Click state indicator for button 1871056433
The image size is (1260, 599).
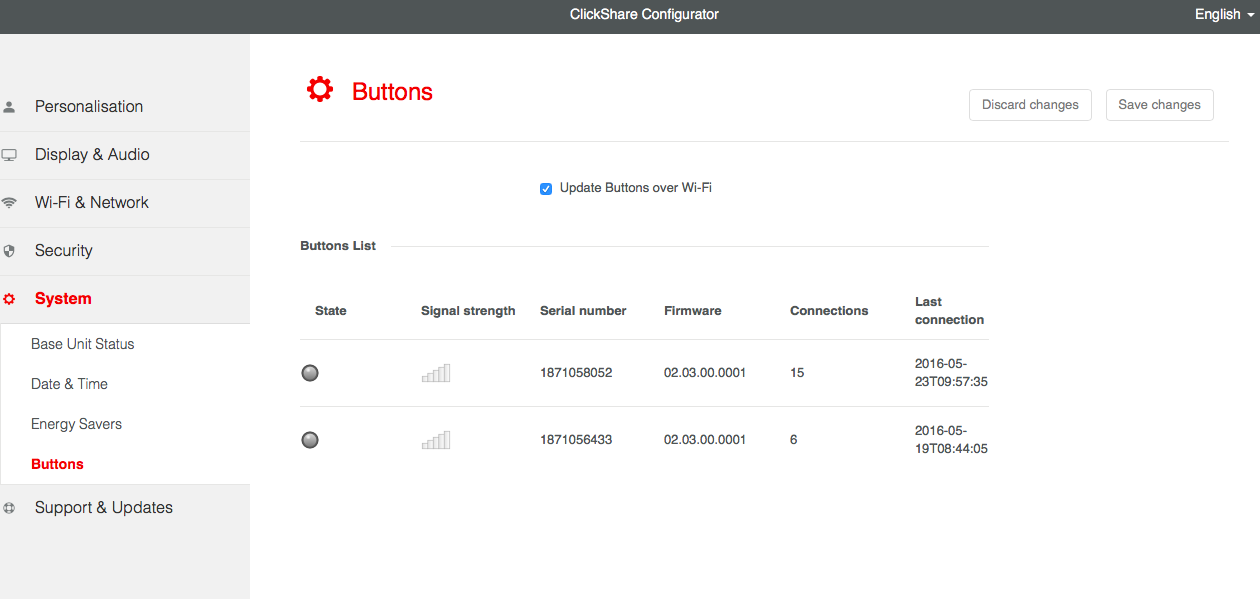[310, 440]
